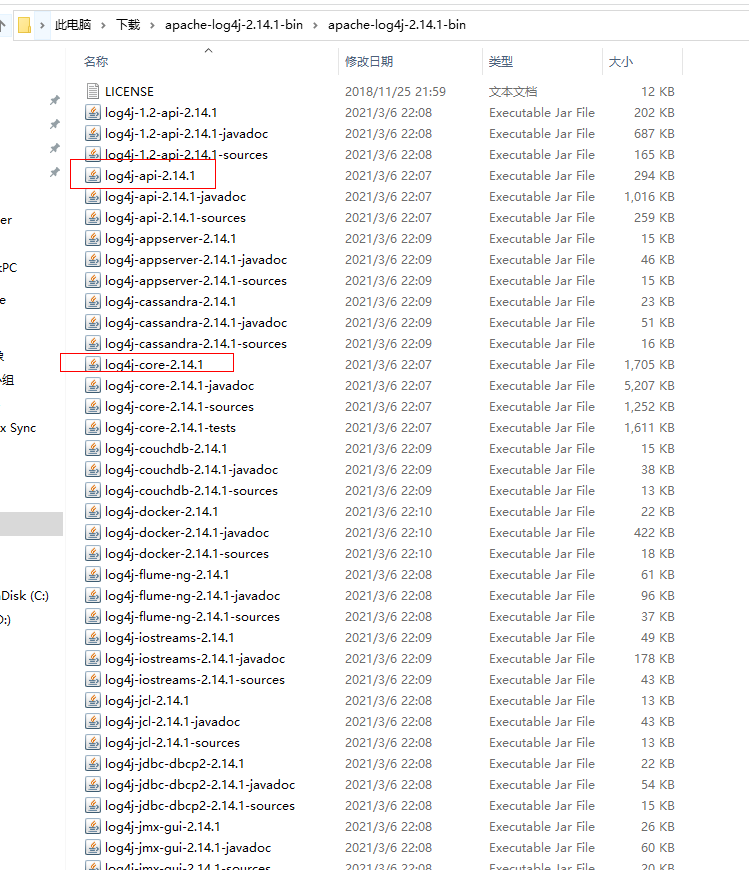Expand the chevron after 下载 in the address bar
749x870 pixels.
(152, 25)
